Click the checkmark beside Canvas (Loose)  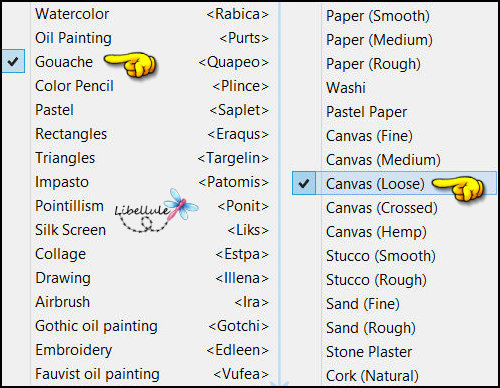304,183
